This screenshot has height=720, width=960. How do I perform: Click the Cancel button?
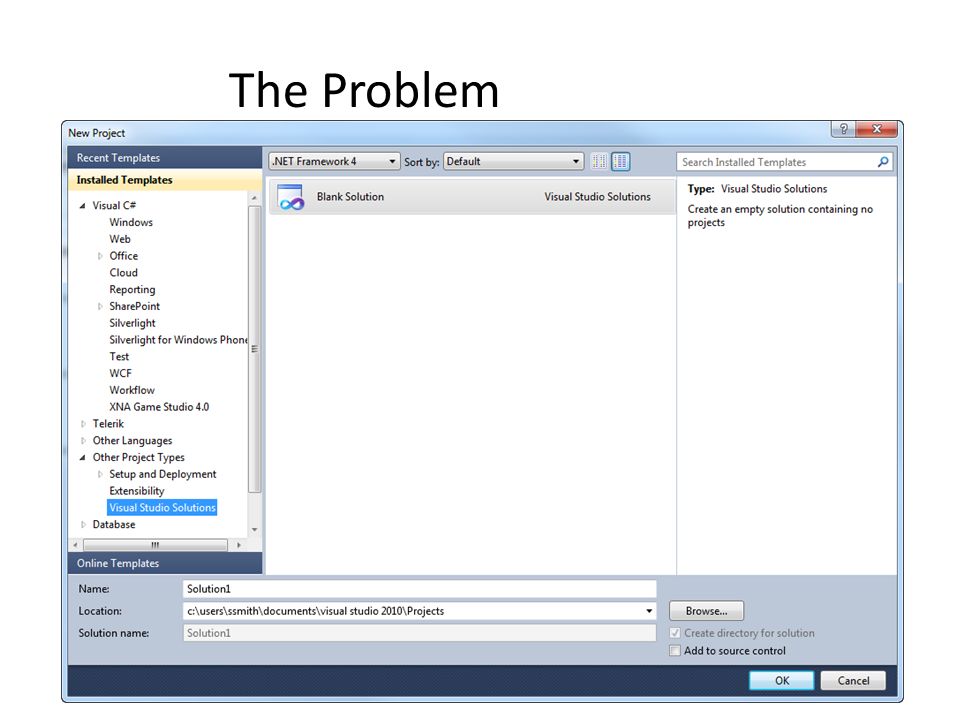pyautogui.click(x=853, y=681)
